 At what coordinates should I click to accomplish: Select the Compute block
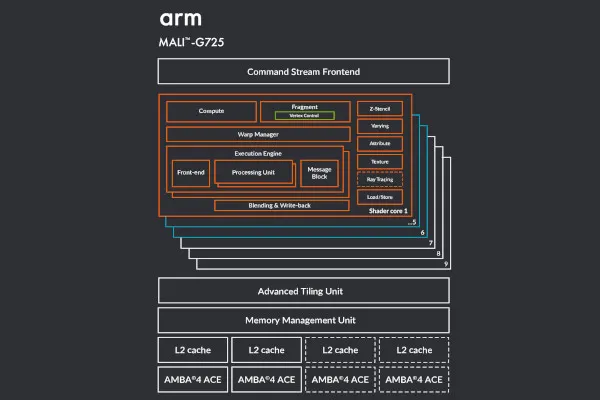pos(211,111)
